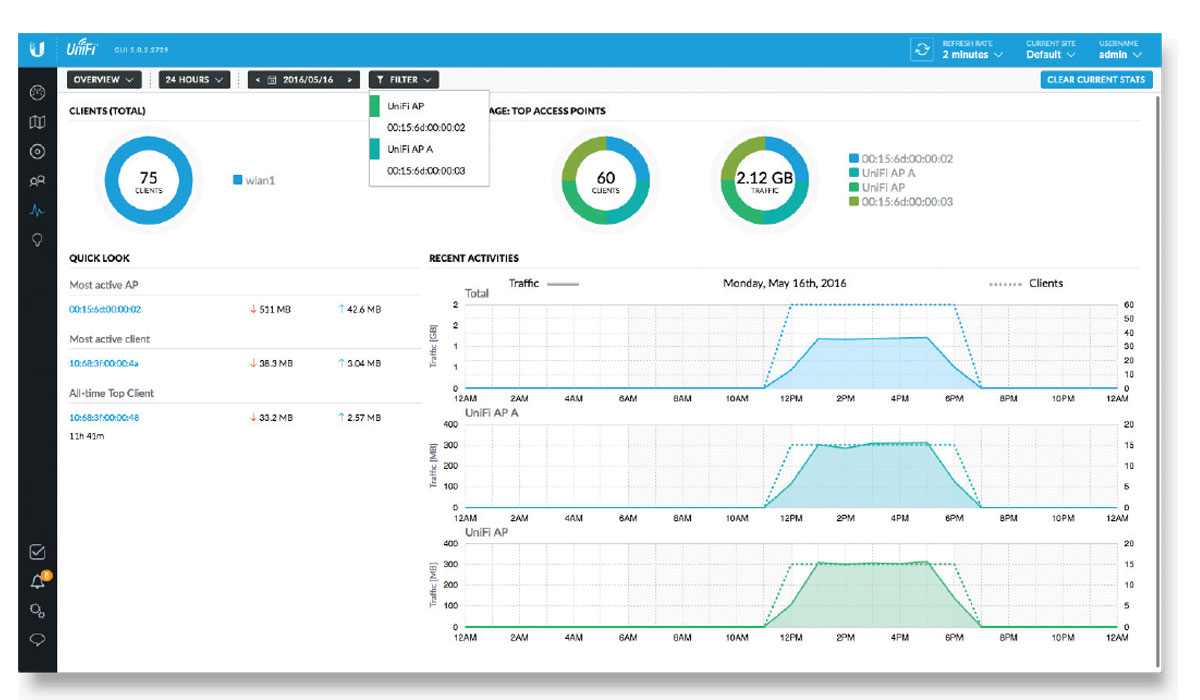Click legend swatch for 00:15:6d:00:00:02
This screenshot has width=1200, height=700.
coord(853,159)
